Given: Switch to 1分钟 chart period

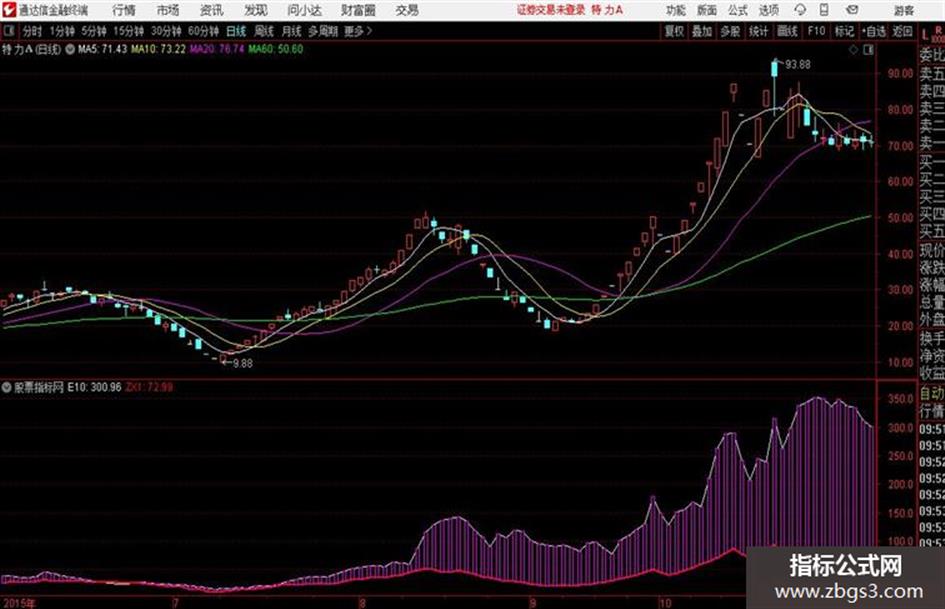Looking at the screenshot, I should (x=61, y=31).
